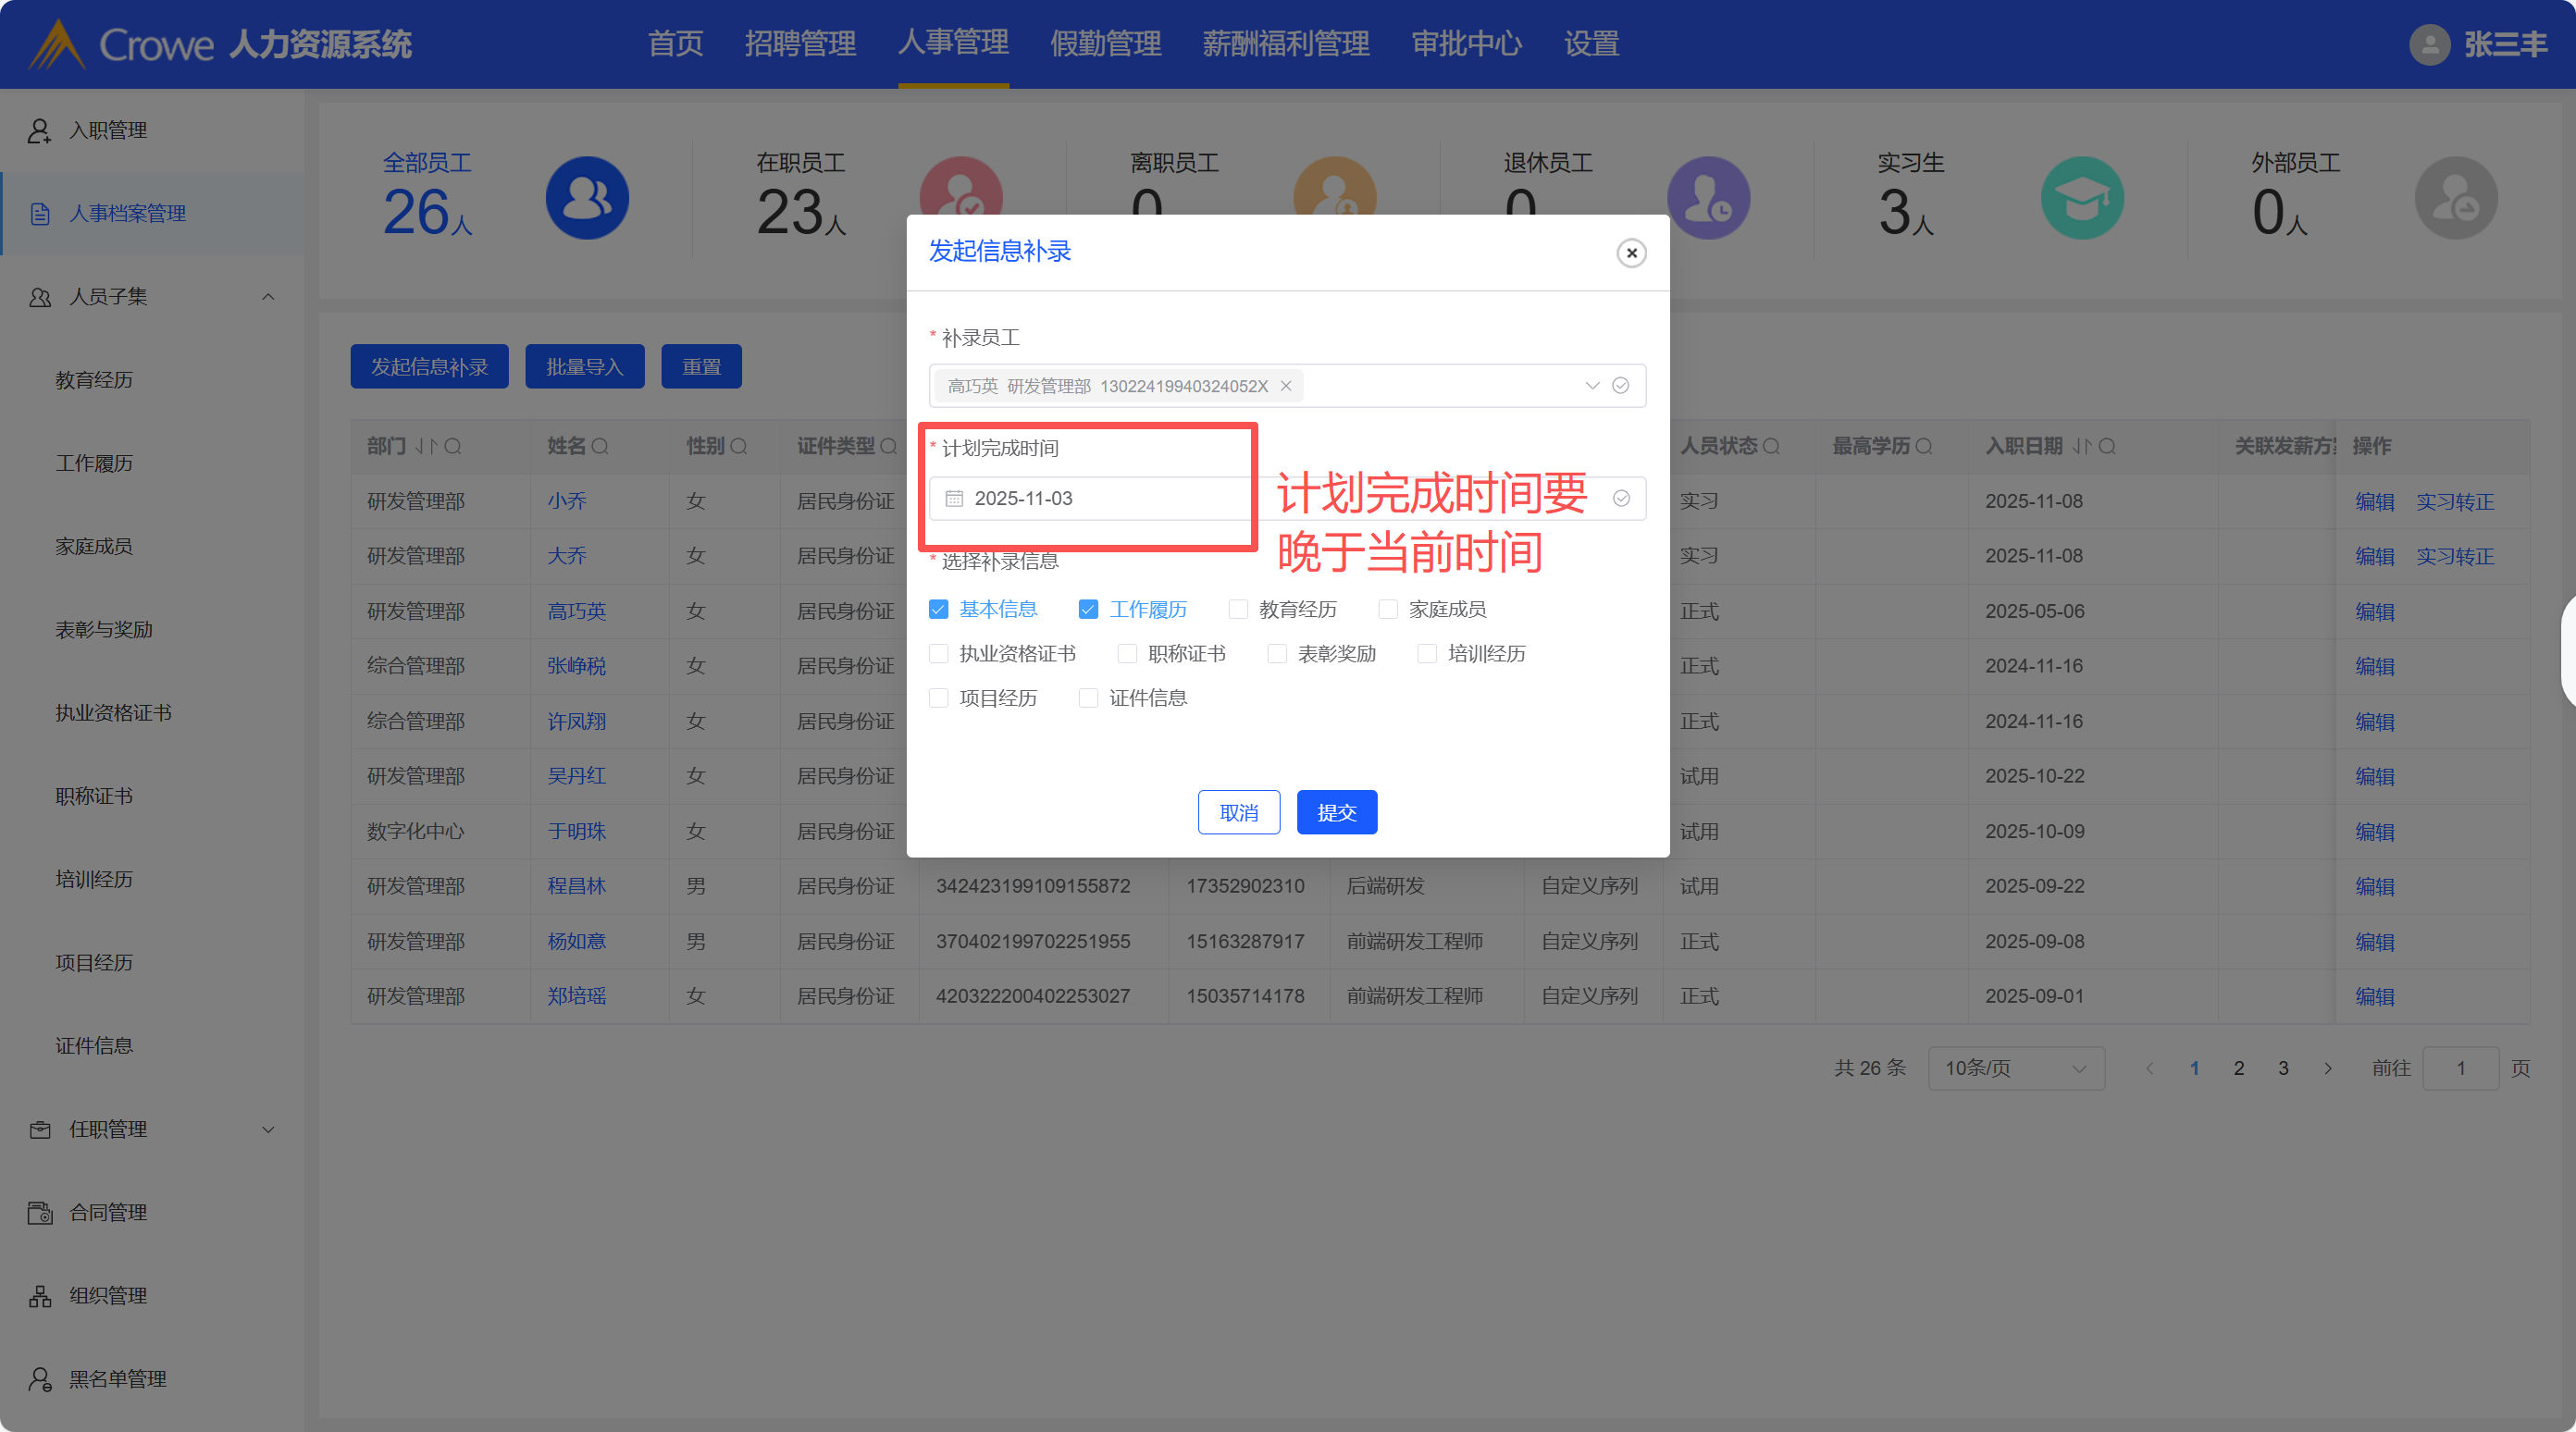
Task: Click the 实习生 graduation cap icon
Action: pyautogui.click(x=2082, y=198)
